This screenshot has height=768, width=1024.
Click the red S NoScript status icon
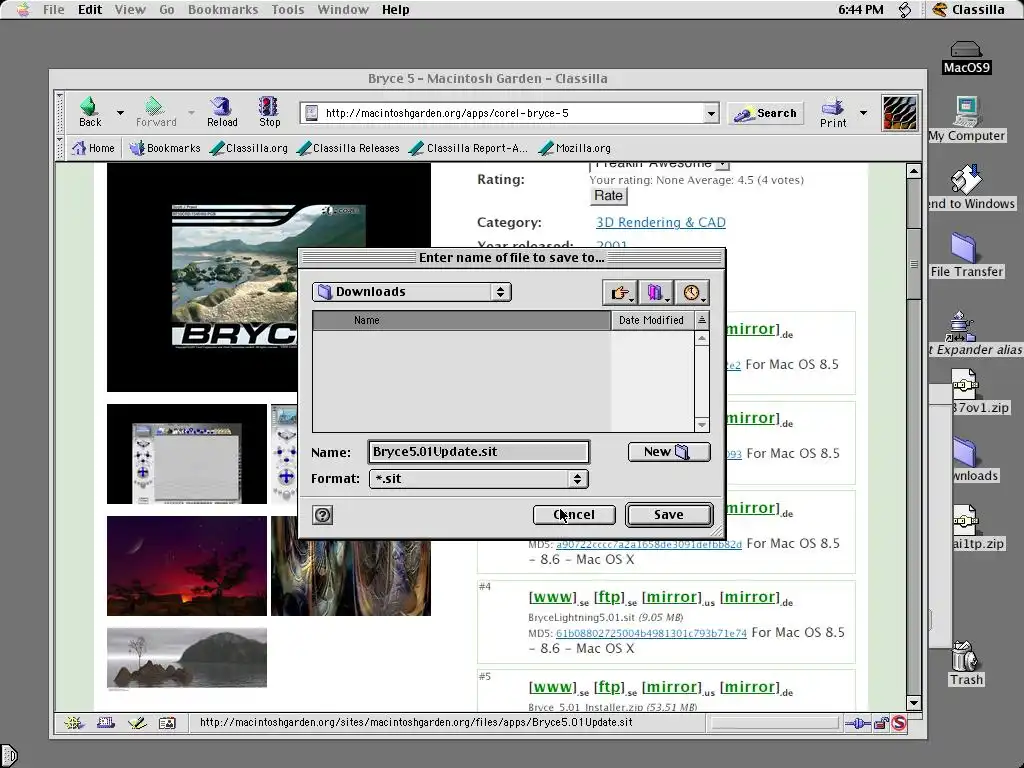(x=899, y=723)
